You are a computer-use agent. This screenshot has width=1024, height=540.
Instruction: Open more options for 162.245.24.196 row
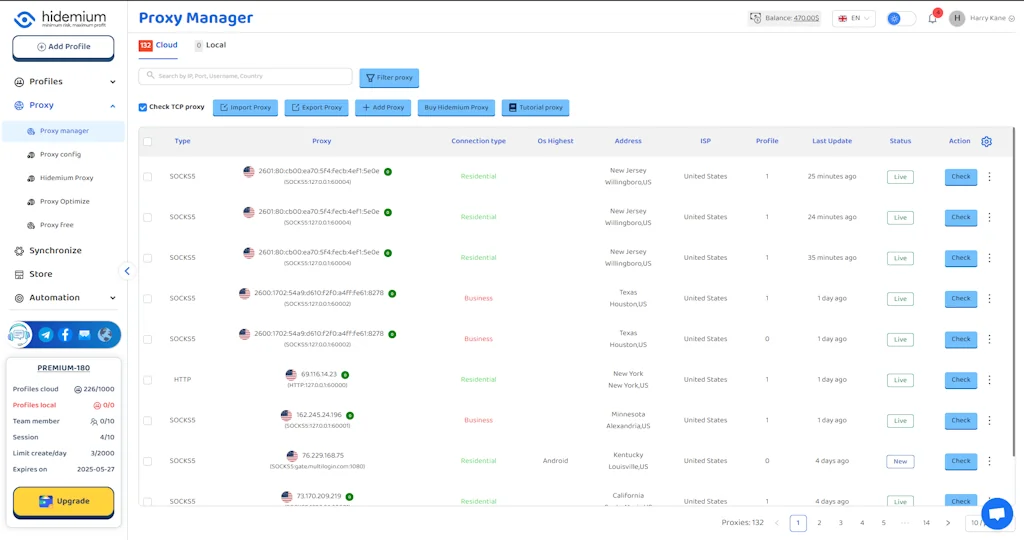point(989,420)
